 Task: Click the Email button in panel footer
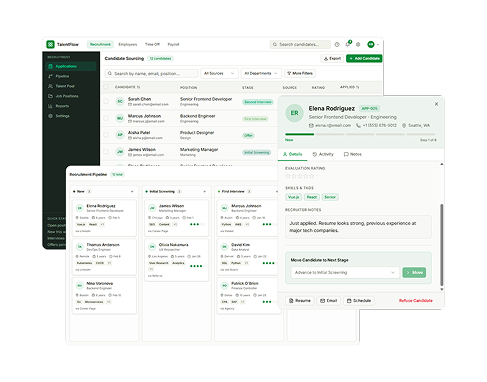[328, 301]
